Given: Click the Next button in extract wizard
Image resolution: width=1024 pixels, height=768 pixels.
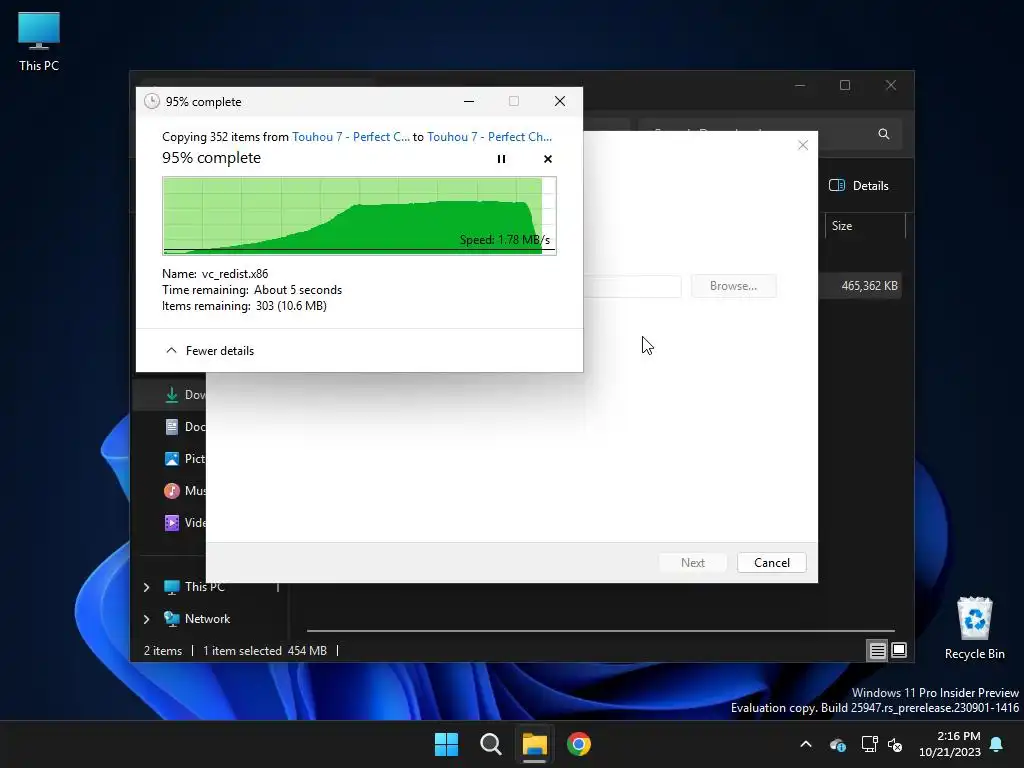Looking at the screenshot, I should click(692, 563).
